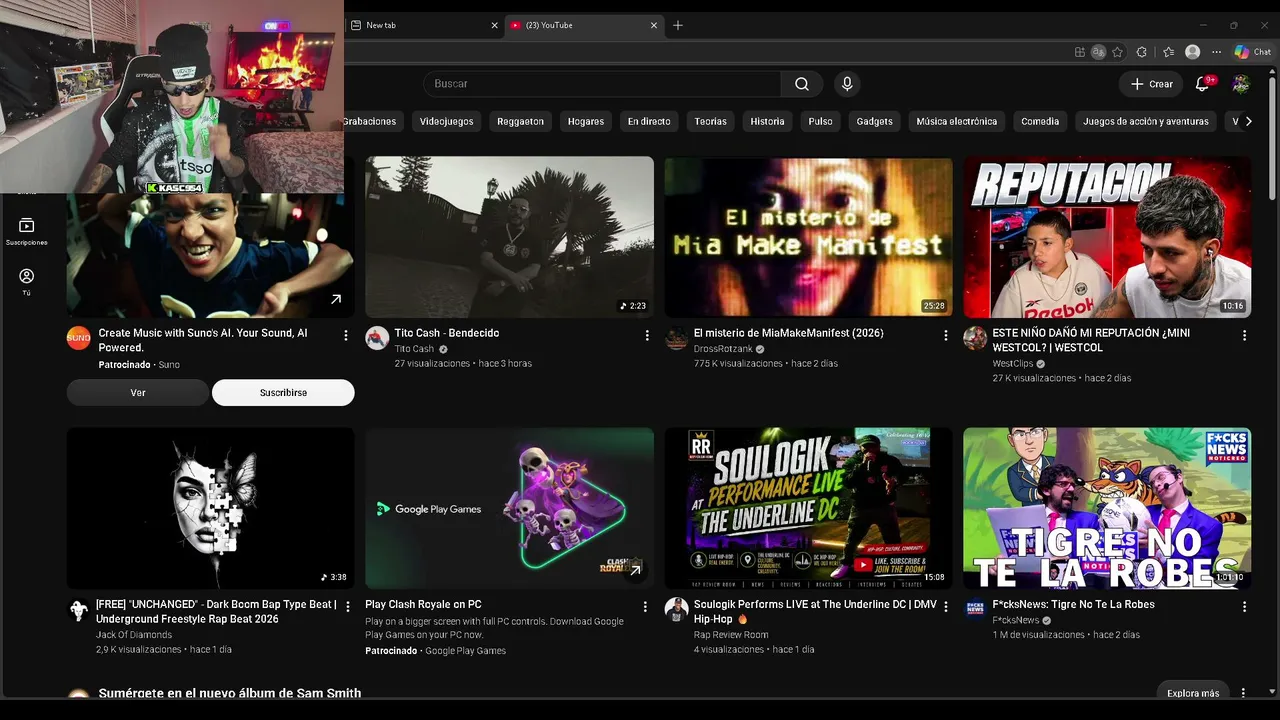The height and width of the screenshot is (720, 1280).
Task: Open F*cksNews channel avatar
Action: pyautogui.click(x=975, y=610)
